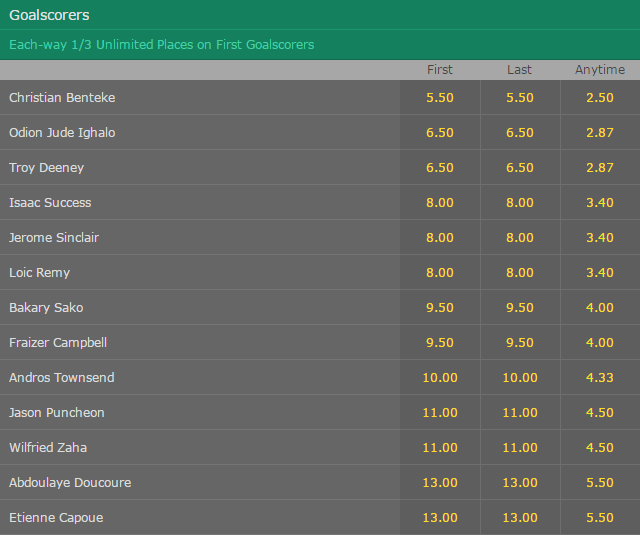Screen dimensions: 640x535
Task: Select Fraizer Campbell anytime odds 4.00
Action: pyautogui.click(x=600, y=342)
